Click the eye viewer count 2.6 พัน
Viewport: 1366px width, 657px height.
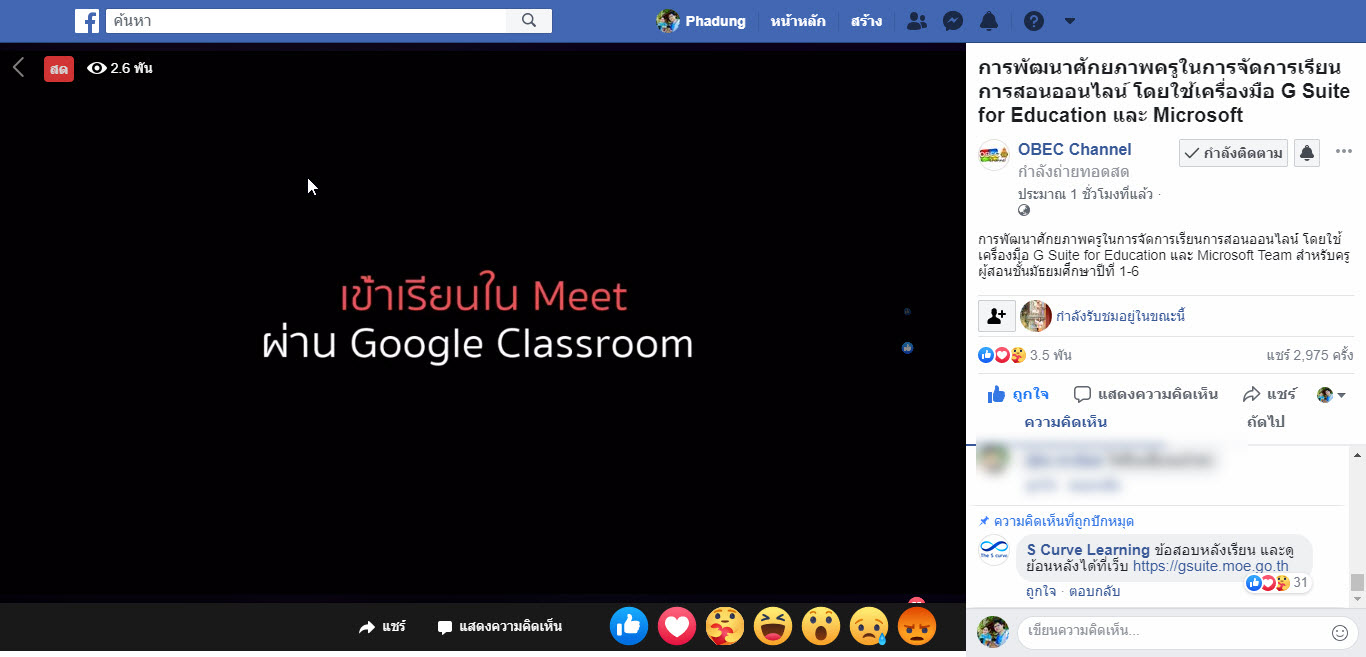coord(120,68)
